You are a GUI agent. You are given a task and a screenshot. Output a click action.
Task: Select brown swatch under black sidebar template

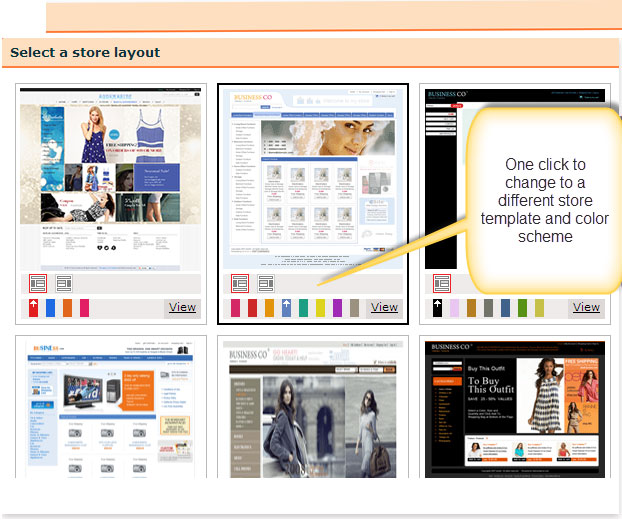471,308
